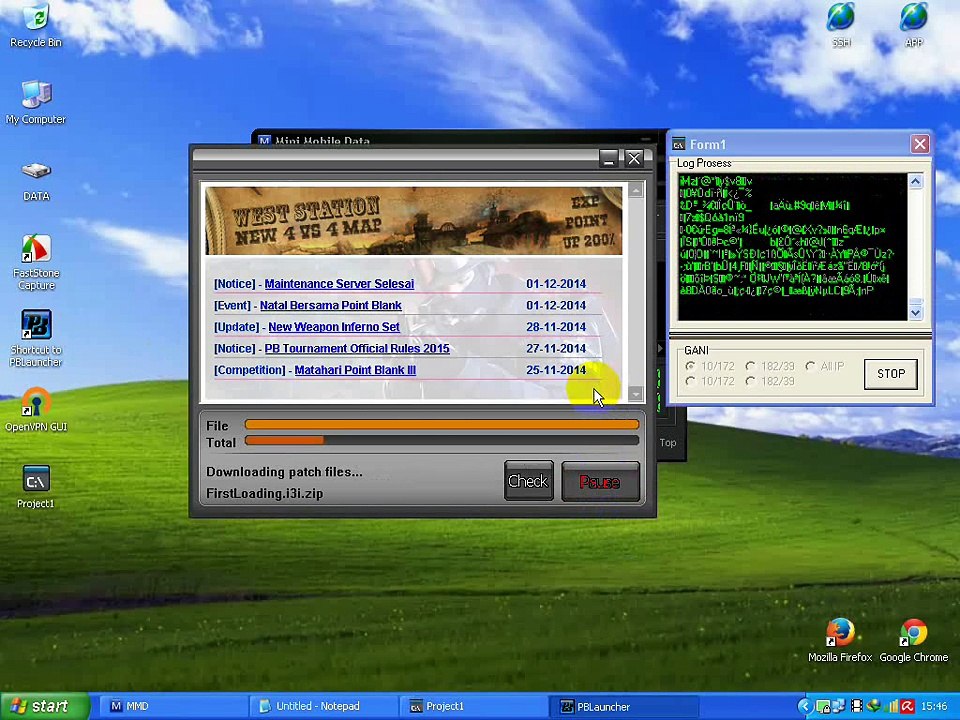
Task: Click the OpenVPN locked-monitor tray icon
Action: pyautogui.click(x=822, y=707)
